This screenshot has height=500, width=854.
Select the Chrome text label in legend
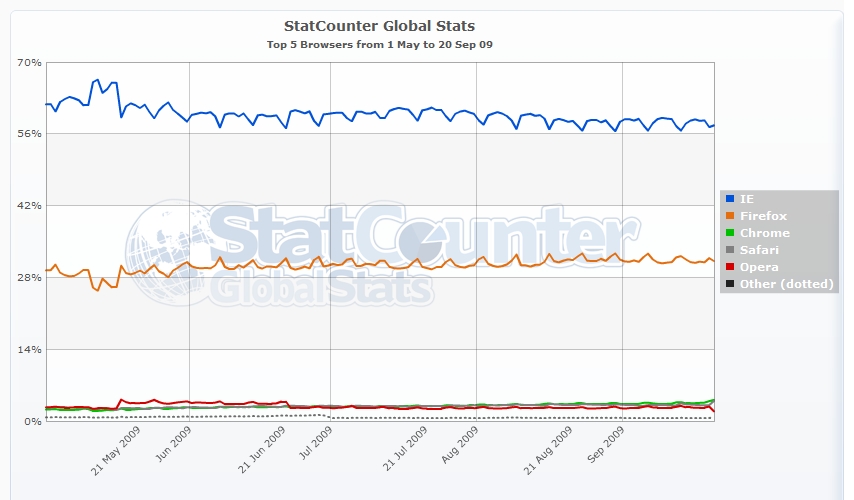coord(762,233)
